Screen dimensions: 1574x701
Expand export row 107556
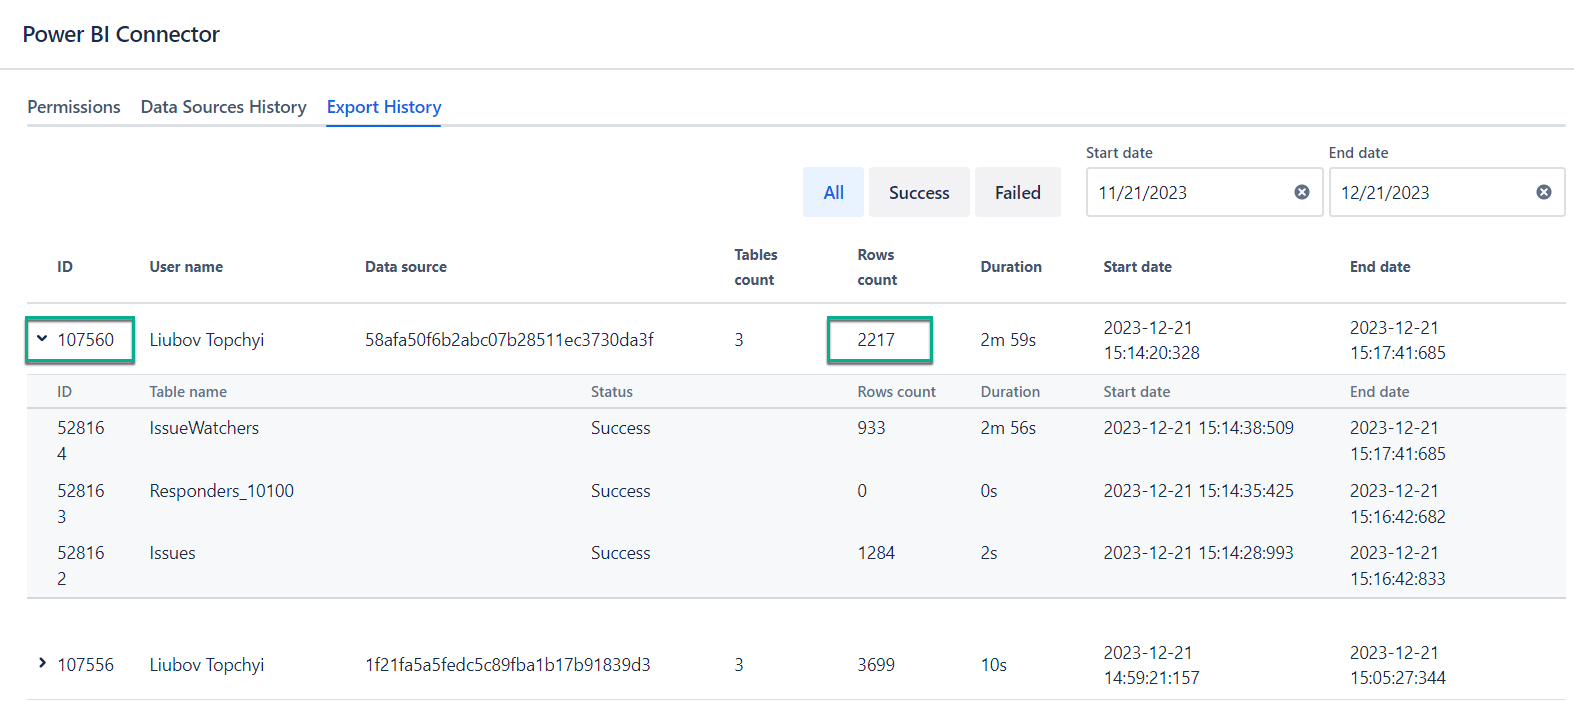(42, 663)
